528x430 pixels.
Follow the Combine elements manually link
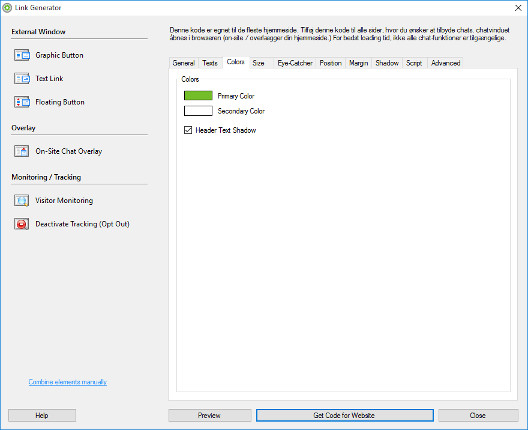coord(68,382)
